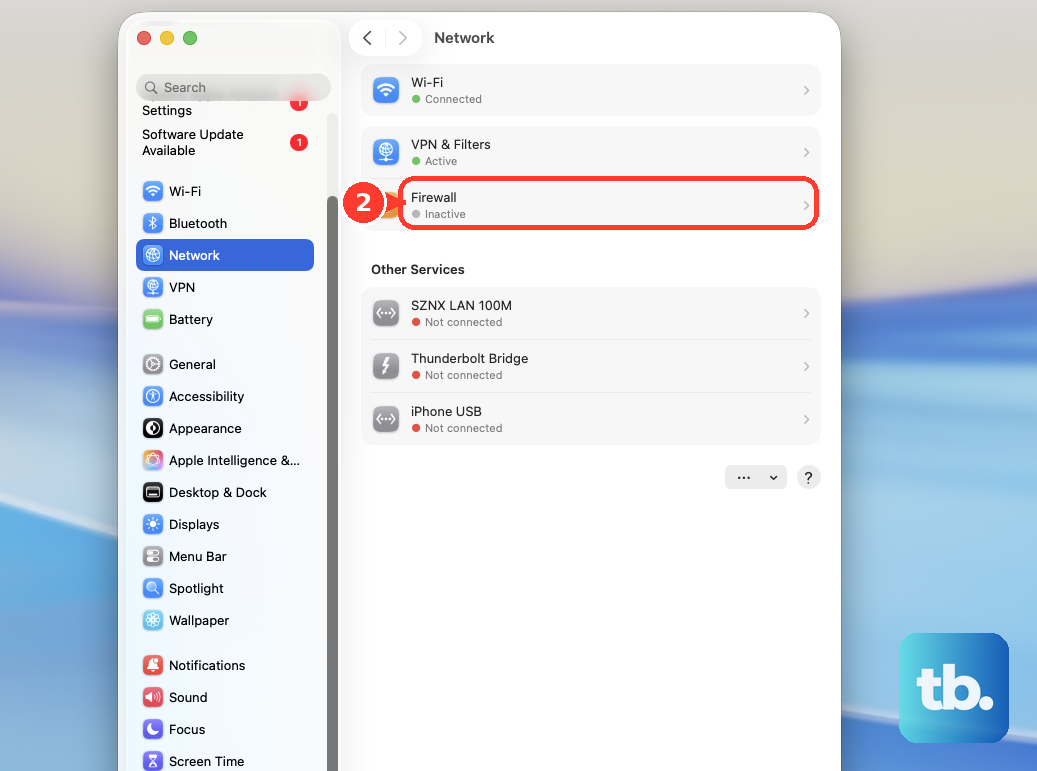Click the VPN icon in the sidebar
This screenshot has width=1037, height=771.
tap(153, 287)
